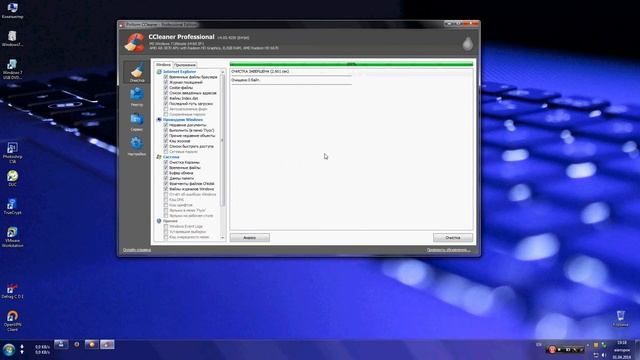Screen dimensions: 640x360
Task: Uncheck Cookie-файлы checkbox
Action: (x=166, y=88)
